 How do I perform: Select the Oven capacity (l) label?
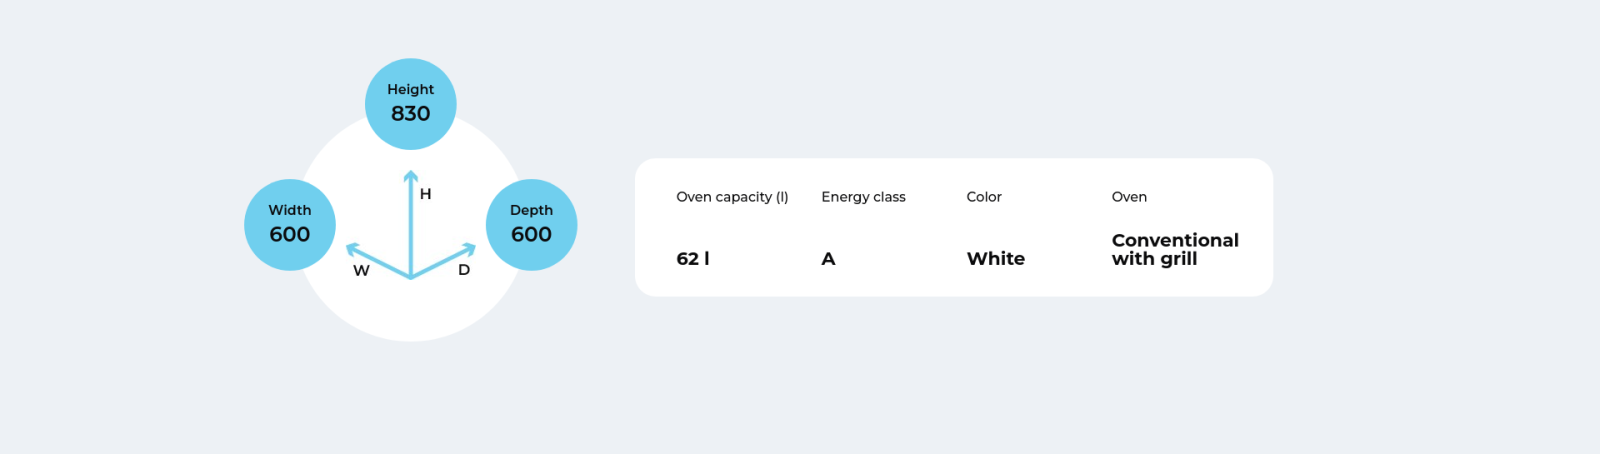click(x=732, y=197)
